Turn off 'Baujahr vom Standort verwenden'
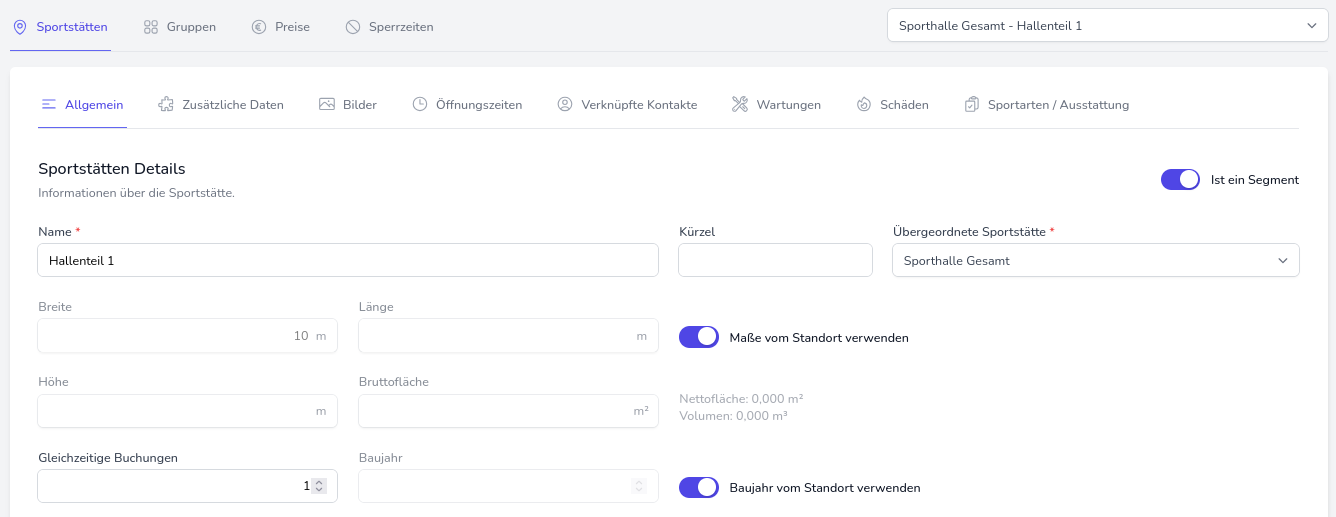This screenshot has height=517, width=1336. coord(698,488)
